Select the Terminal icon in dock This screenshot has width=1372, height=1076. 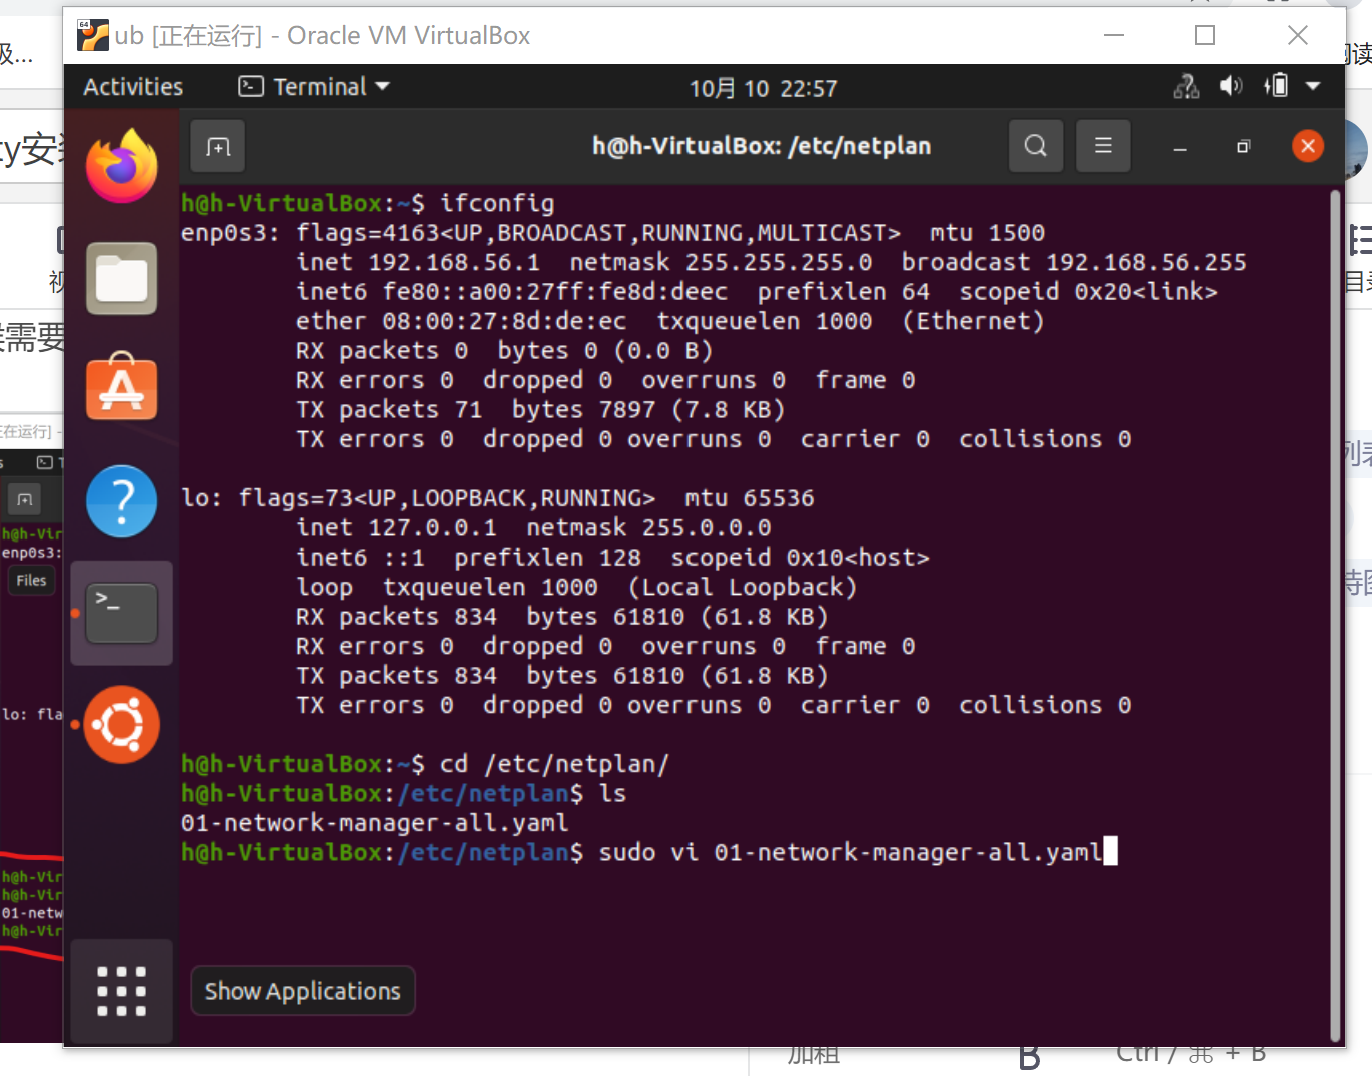121,613
